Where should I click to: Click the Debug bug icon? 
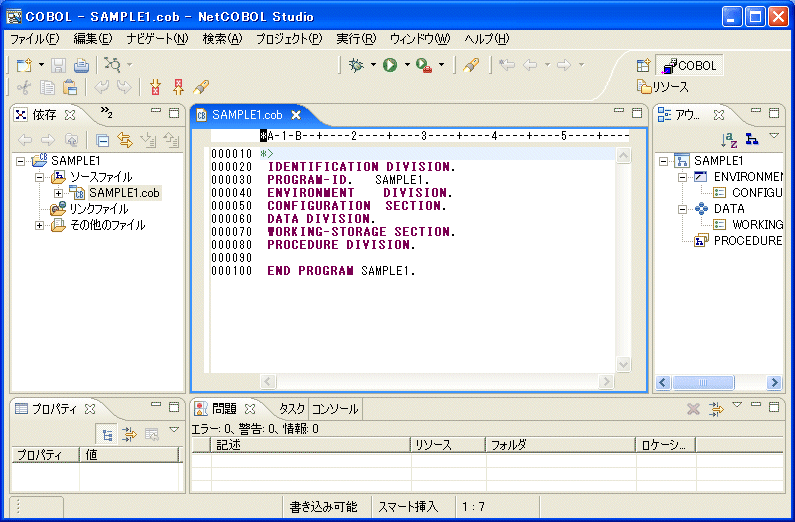pos(356,65)
